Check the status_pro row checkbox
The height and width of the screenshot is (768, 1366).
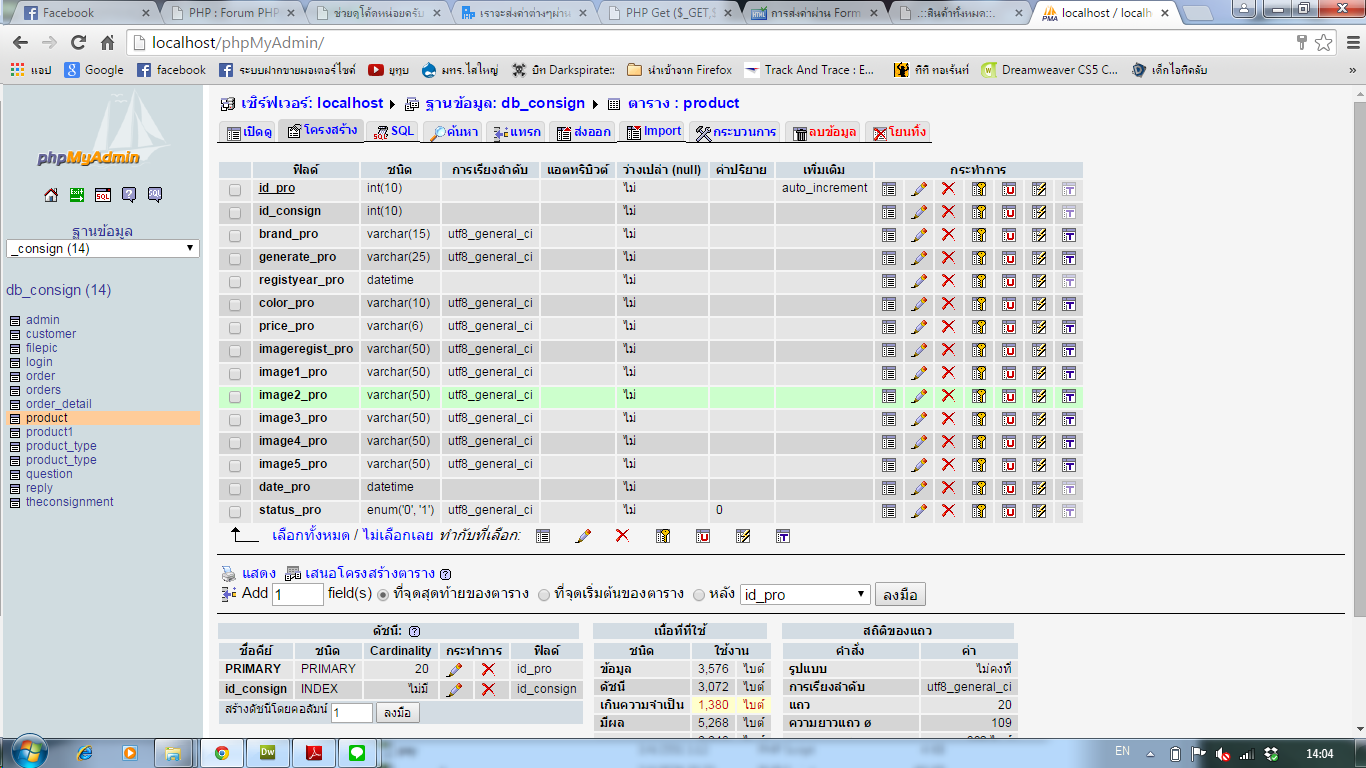[235, 511]
